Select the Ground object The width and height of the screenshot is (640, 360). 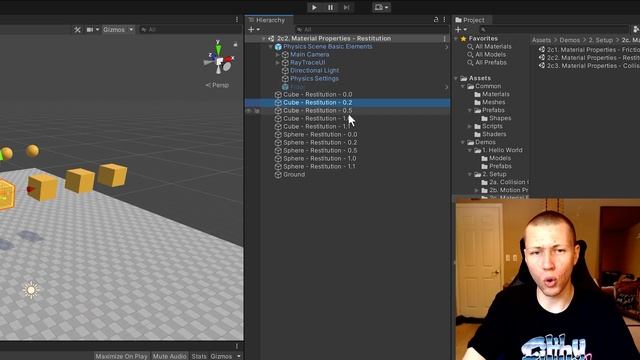294,174
